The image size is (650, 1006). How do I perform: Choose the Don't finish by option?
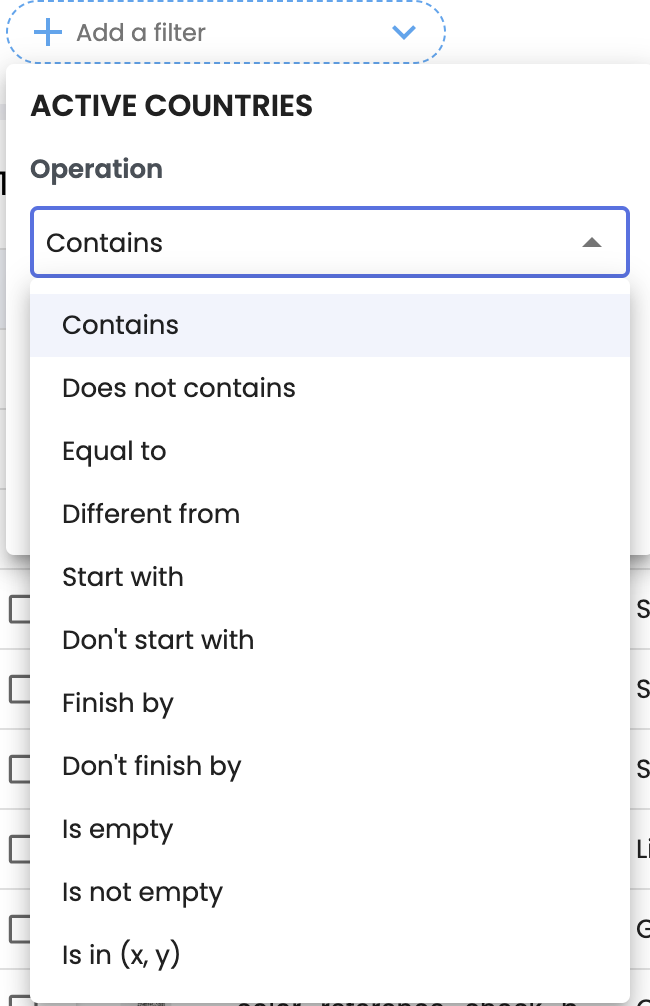pos(152,766)
